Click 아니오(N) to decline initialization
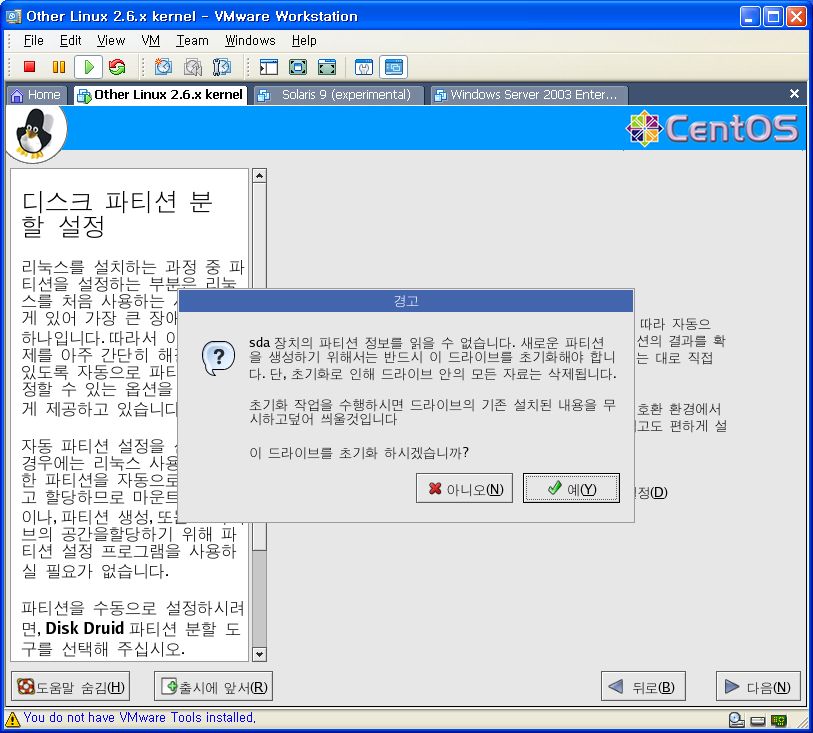 click(465, 489)
